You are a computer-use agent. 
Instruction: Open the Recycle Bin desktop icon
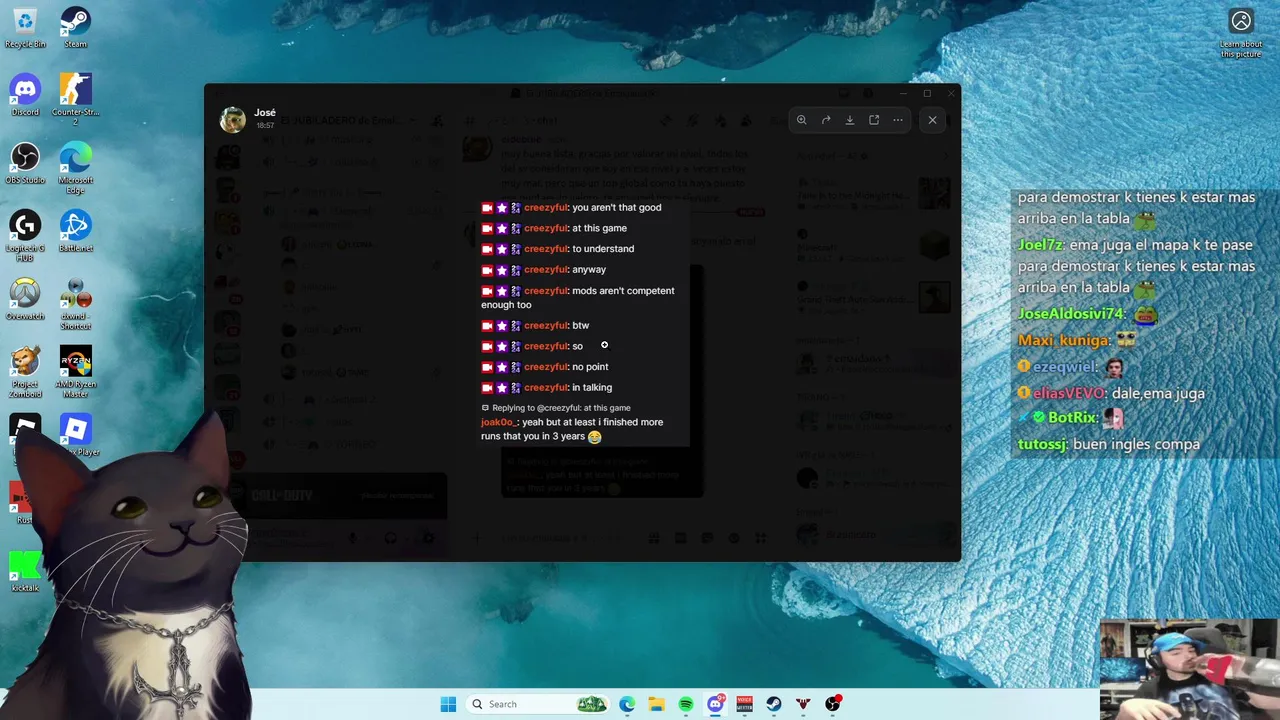(25, 28)
